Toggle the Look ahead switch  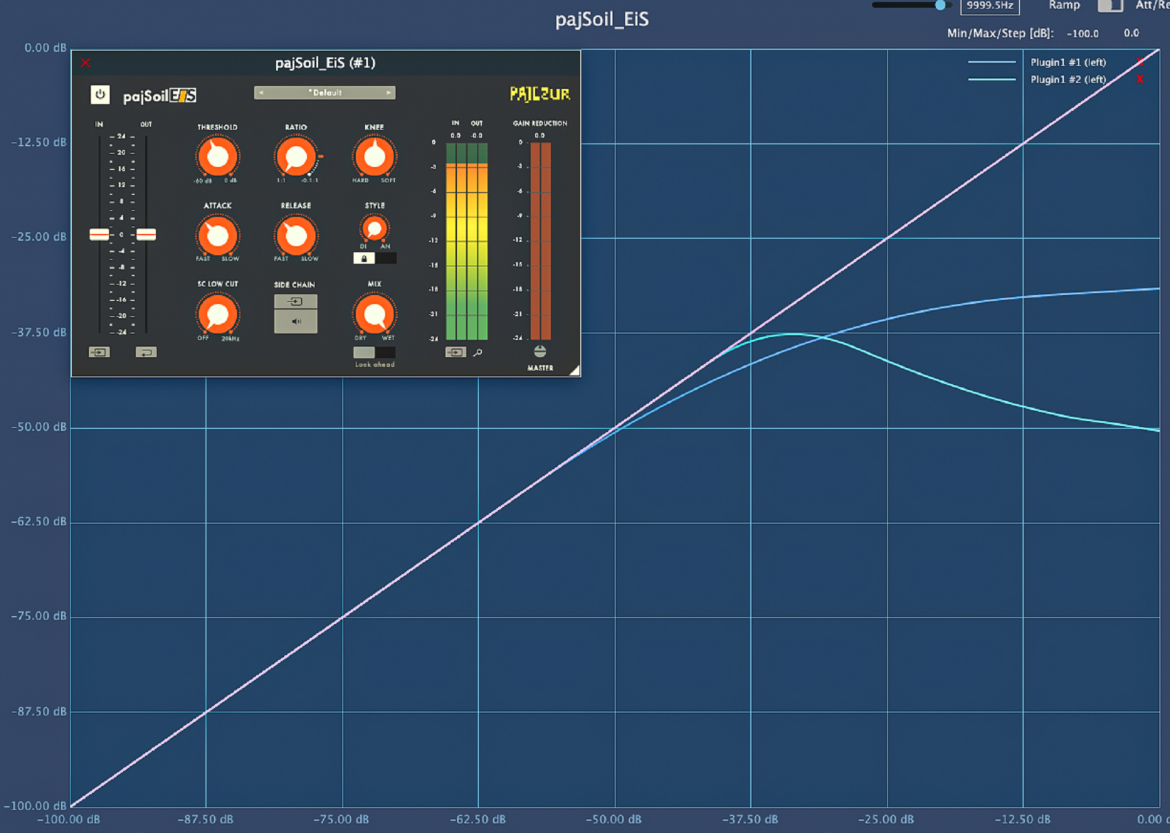point(375,352)
